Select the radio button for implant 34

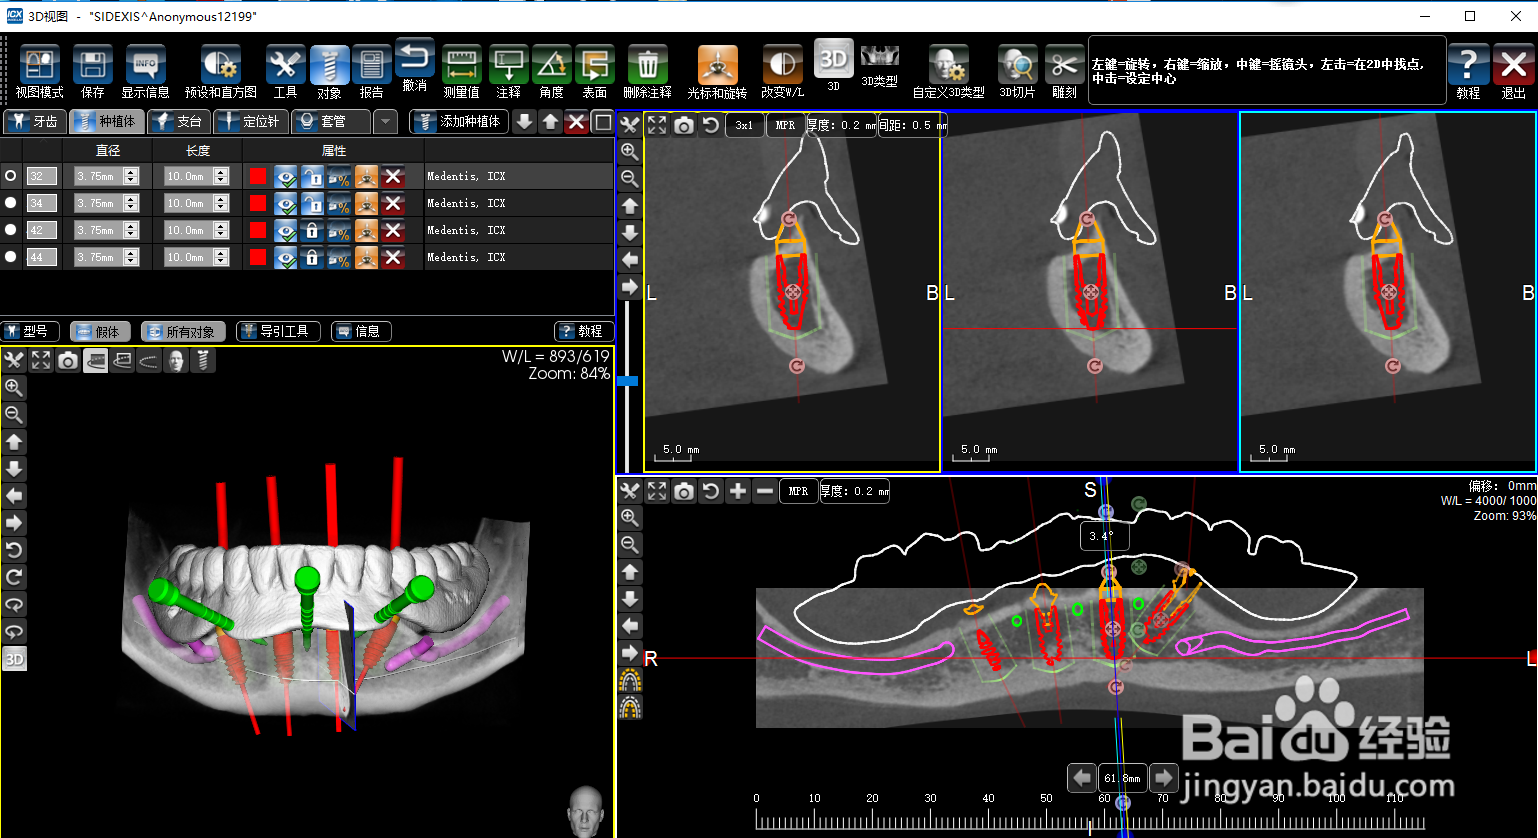(x=11, y=203)
